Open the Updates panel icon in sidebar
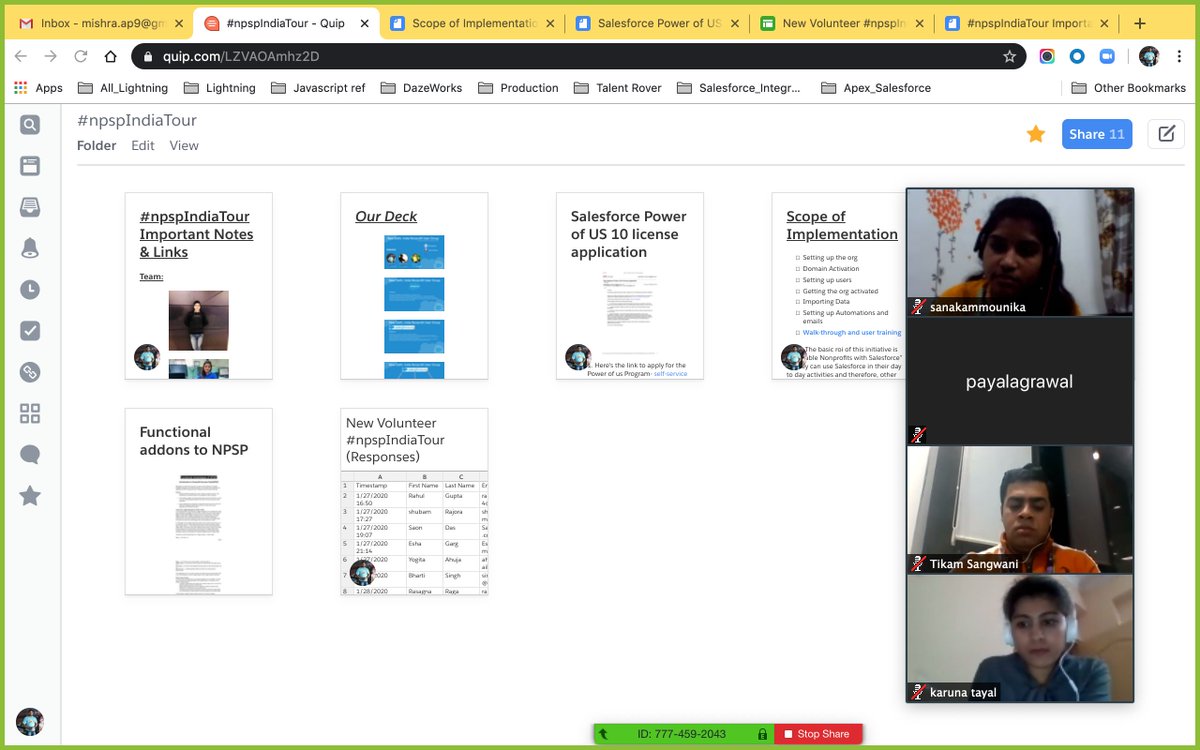Image resolution: width=1200 pixels, height=750 pixels. coord(30,166)
